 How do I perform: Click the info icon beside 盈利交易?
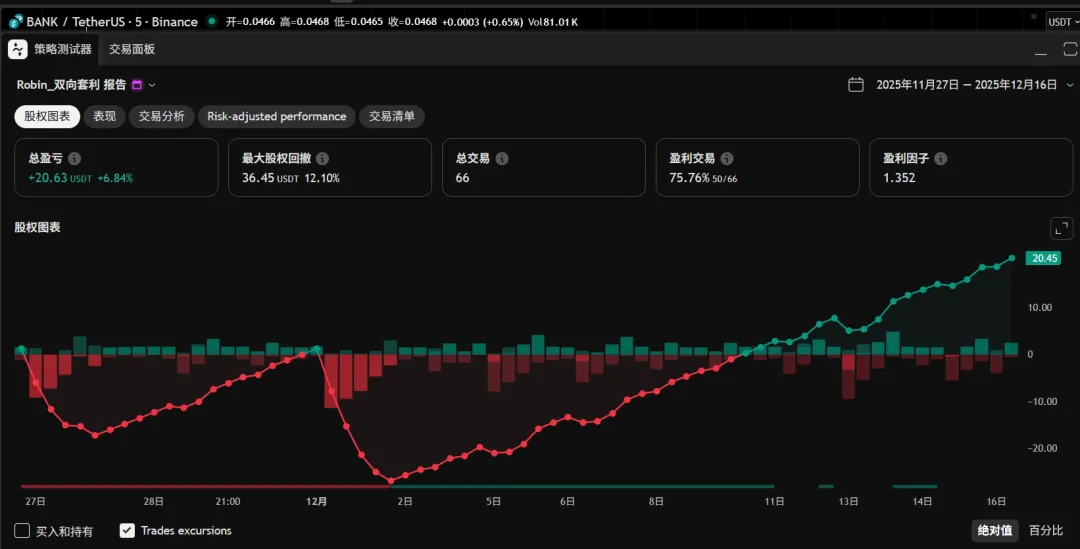point(727,159)
